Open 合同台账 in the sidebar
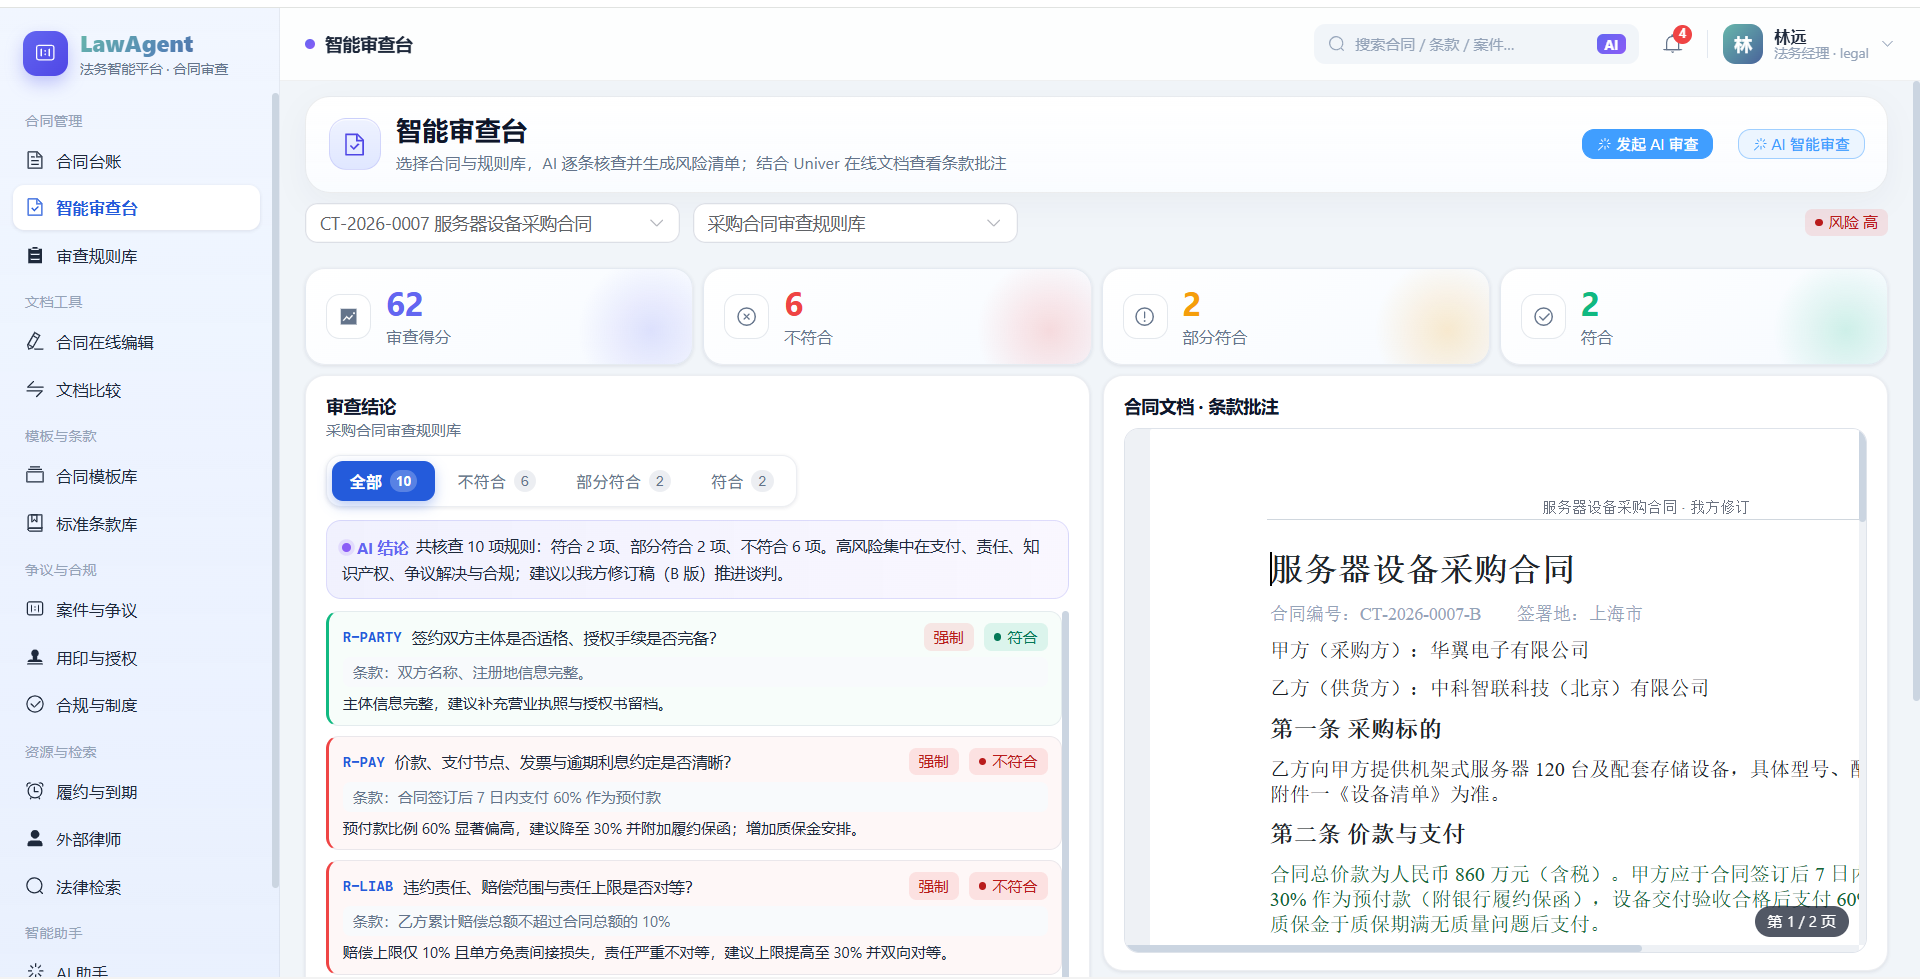The height and width of the screenshot is (979, 1920). pos(136,161)
